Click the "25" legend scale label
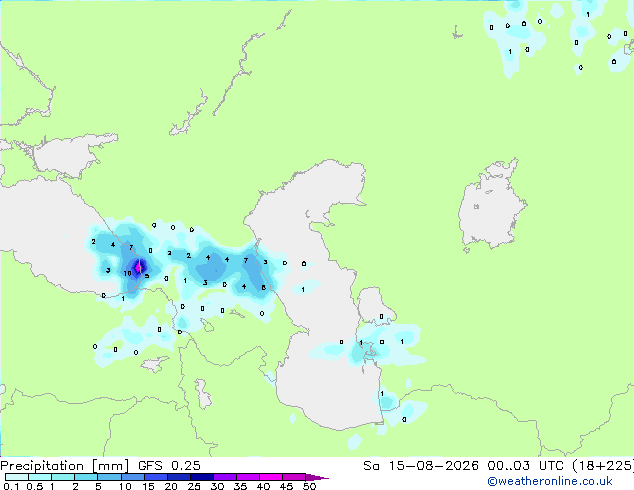The height and width of the screenshot is (490, 634). coord(194,486)
